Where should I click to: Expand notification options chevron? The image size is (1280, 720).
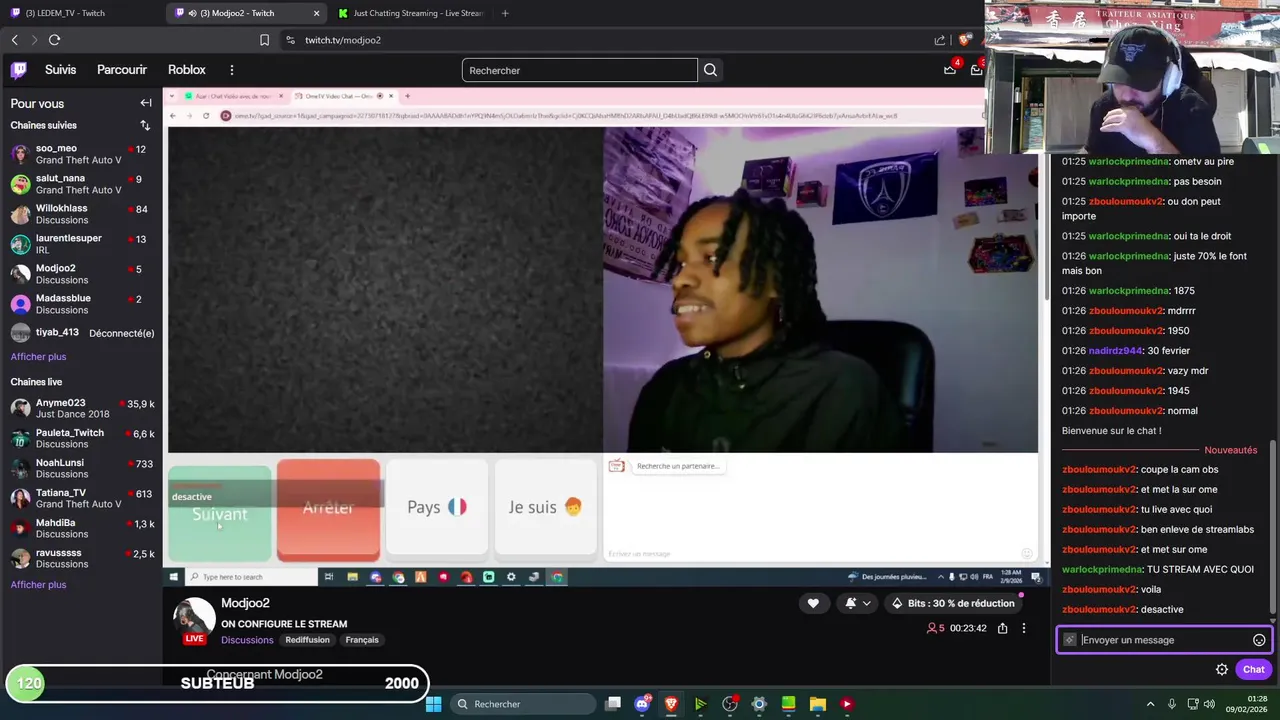point(866,603)
